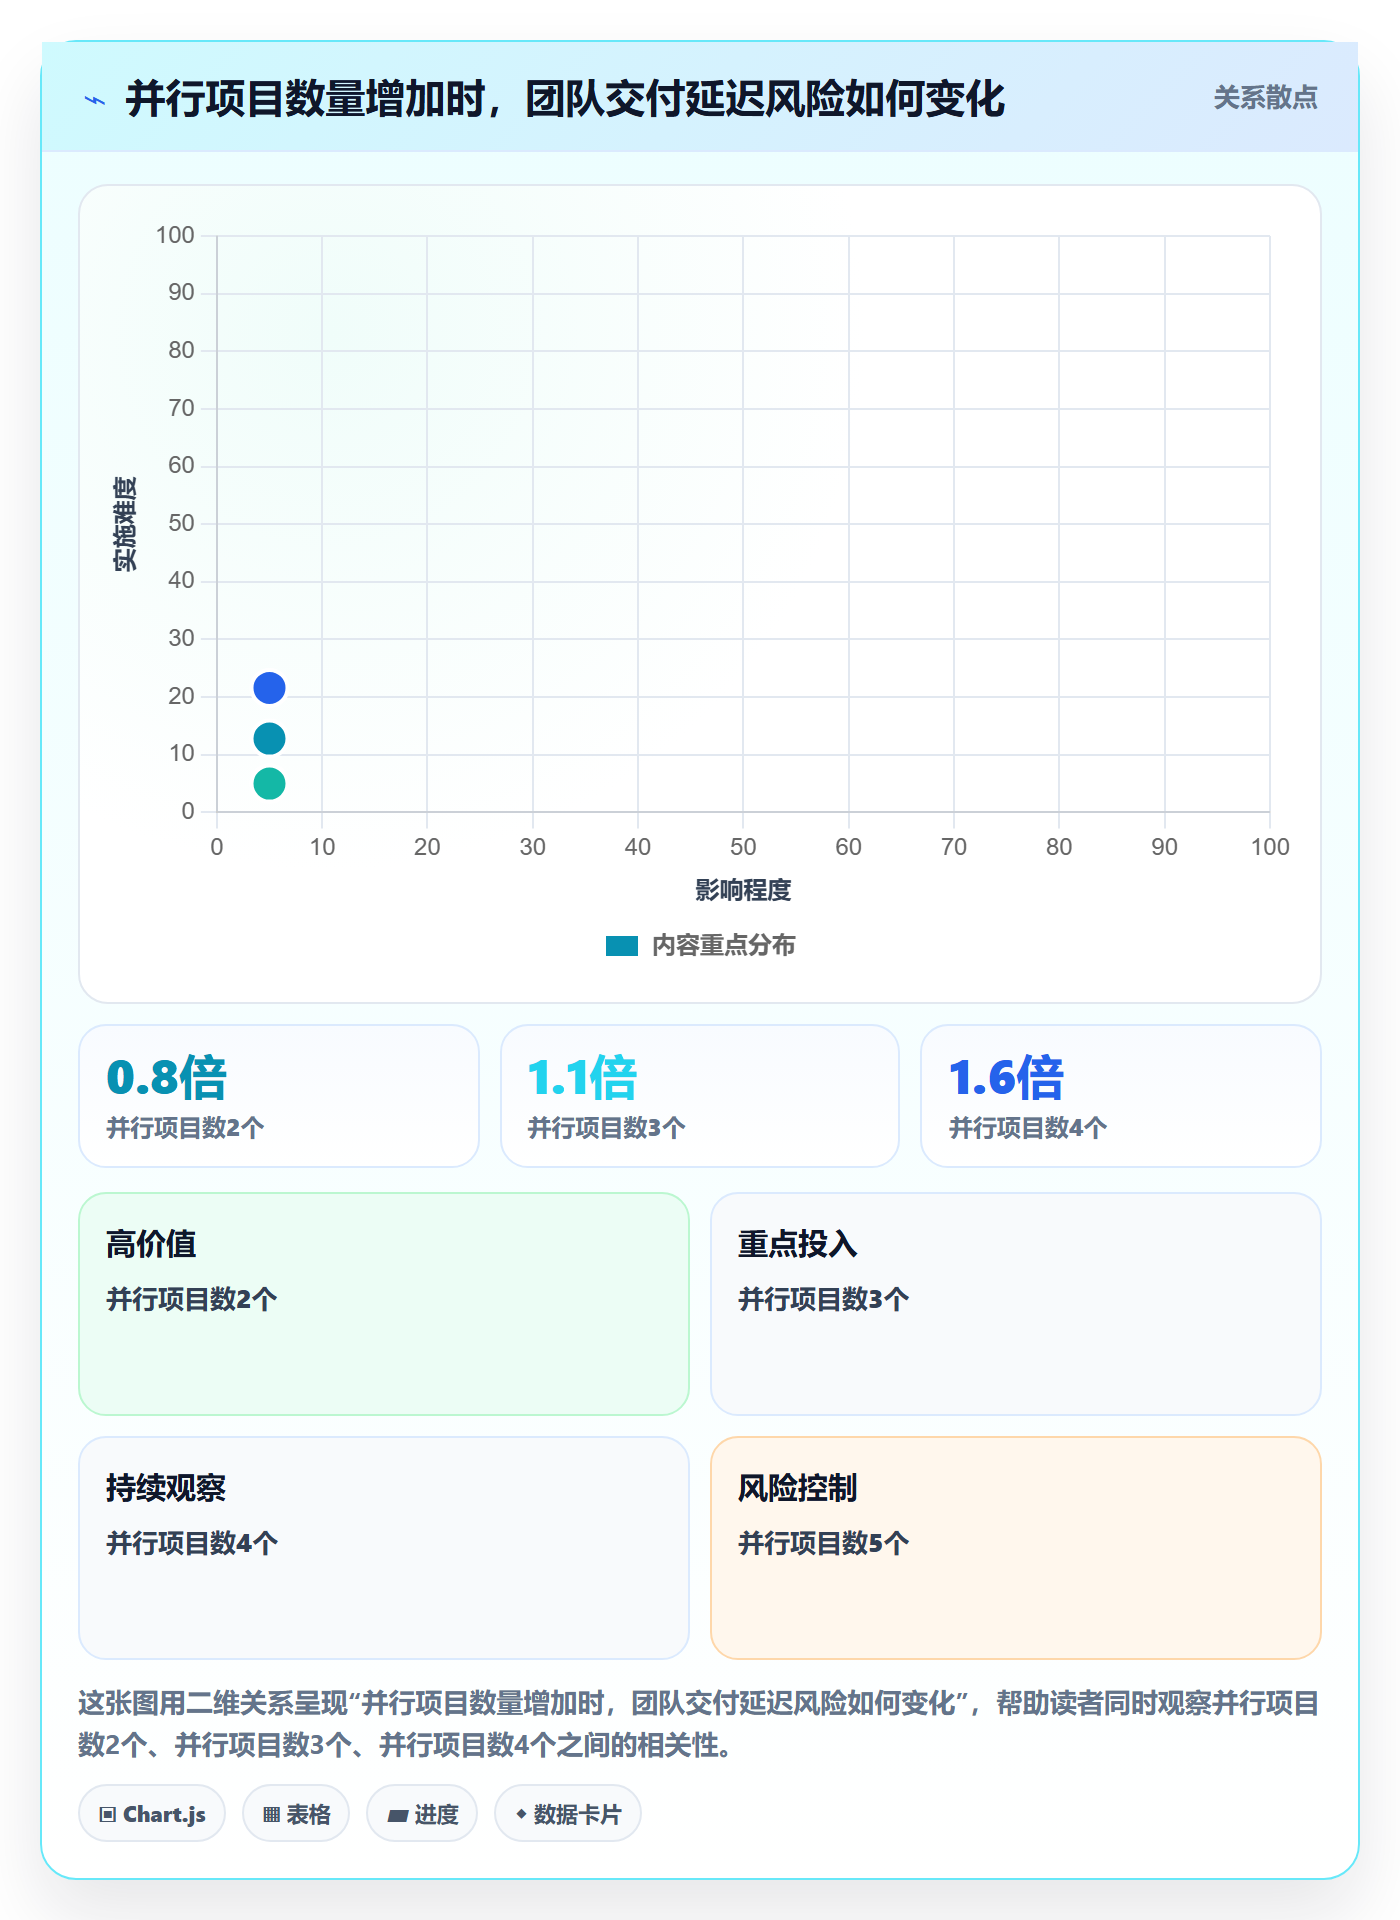The image size is (1400, 1920).
Task: Click x-axis tick label 100
Action: click(x=1270, y=847)
